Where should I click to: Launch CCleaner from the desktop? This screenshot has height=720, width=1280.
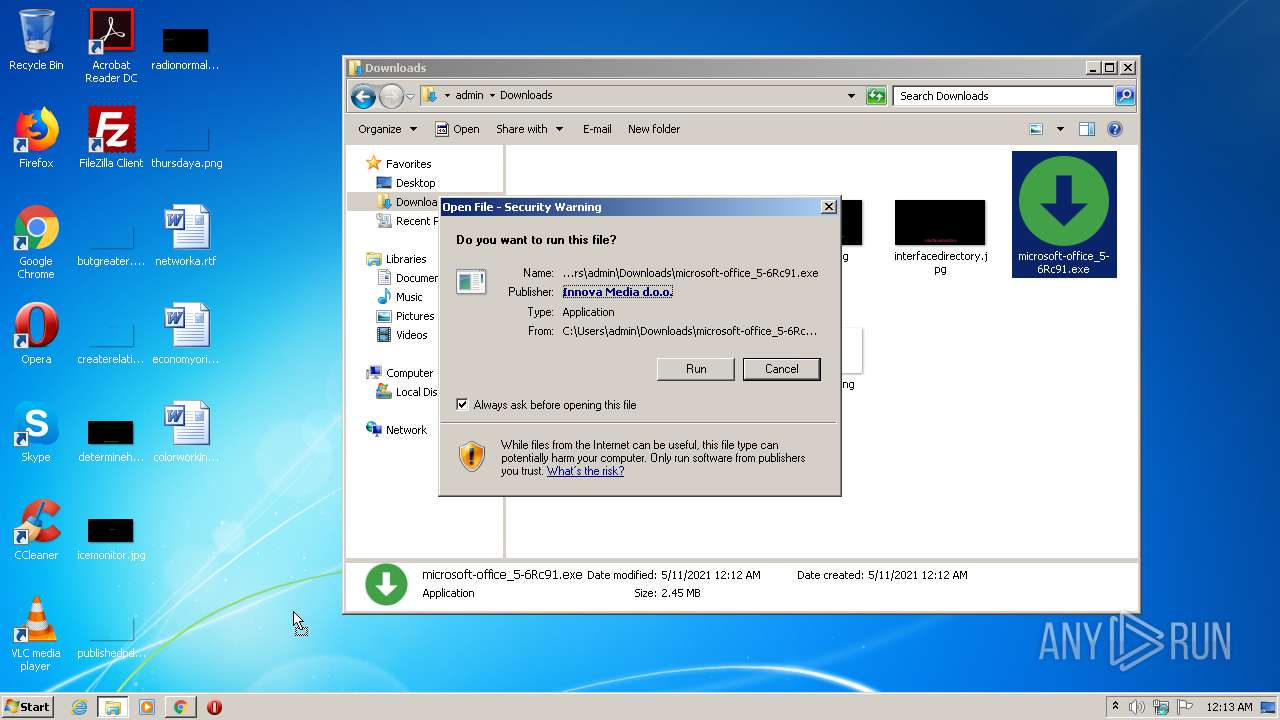point(36,530)
